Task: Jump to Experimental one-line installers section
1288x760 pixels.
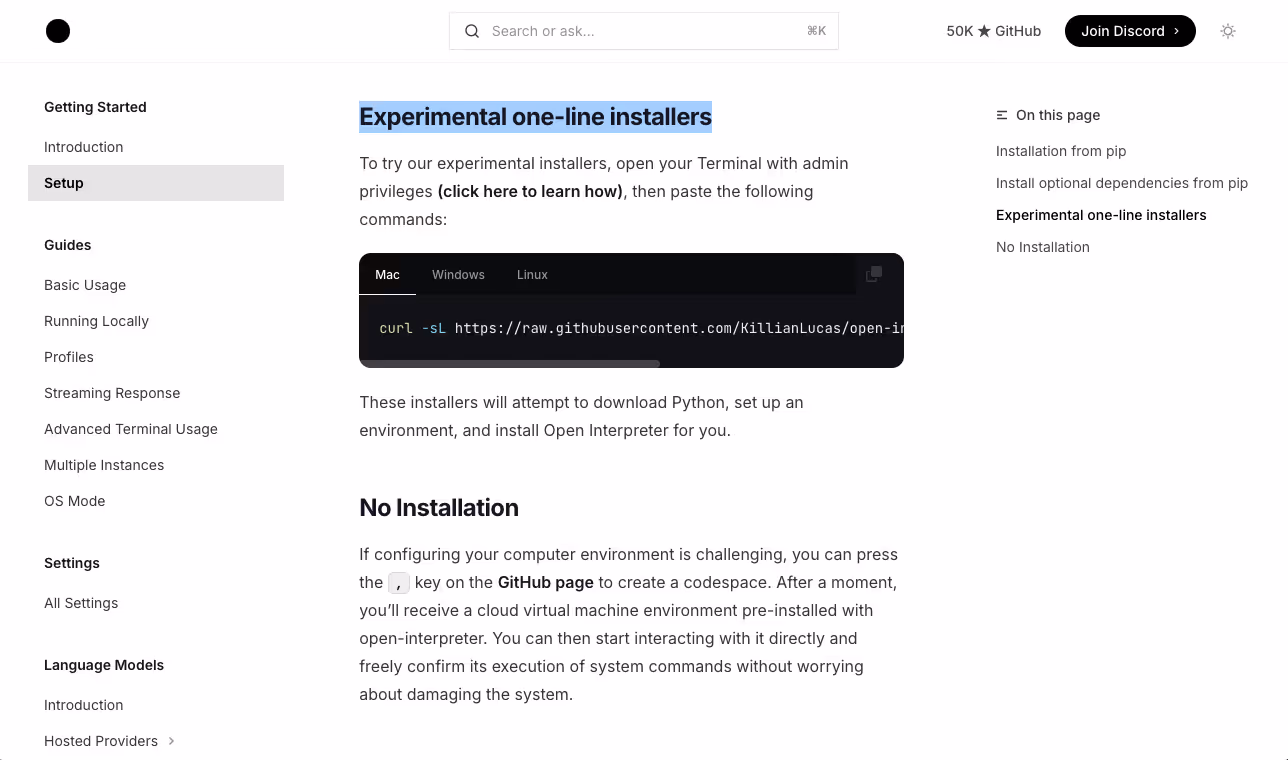Action: (x=1101, y=215)
